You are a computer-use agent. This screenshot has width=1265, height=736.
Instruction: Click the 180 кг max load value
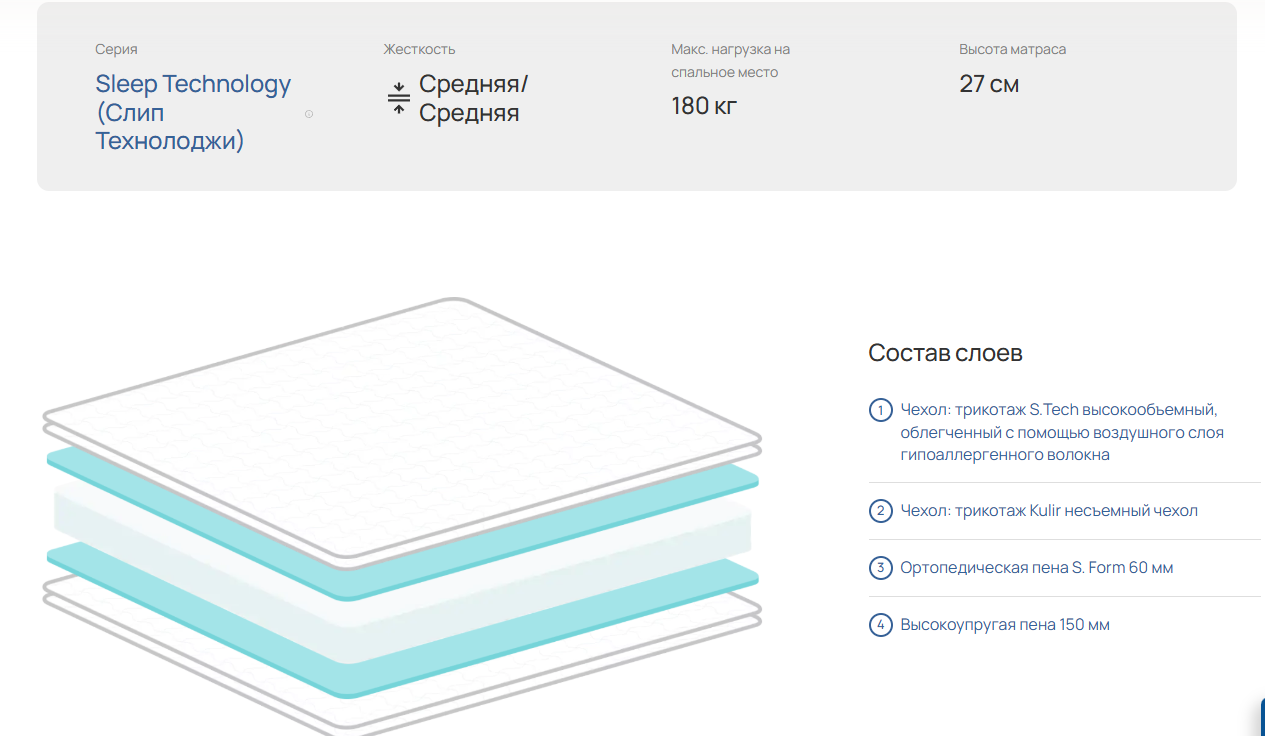[704, 106]
